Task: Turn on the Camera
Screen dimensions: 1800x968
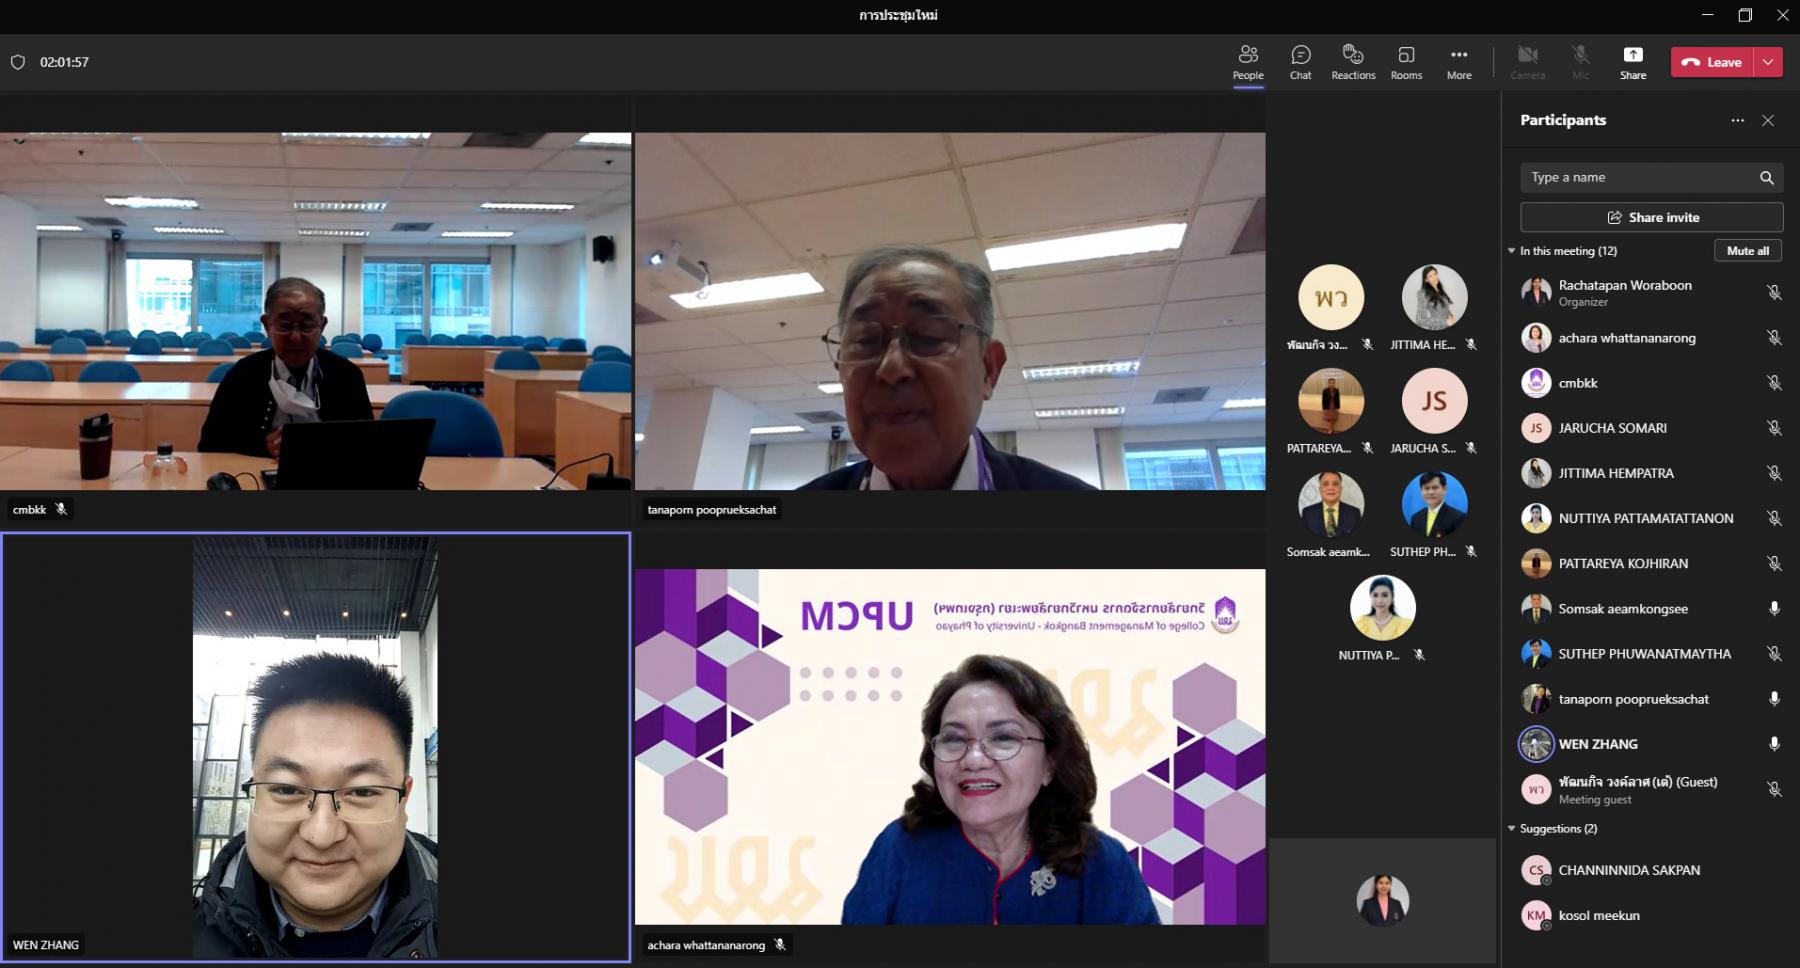Action: click(x=1527, y=62)
